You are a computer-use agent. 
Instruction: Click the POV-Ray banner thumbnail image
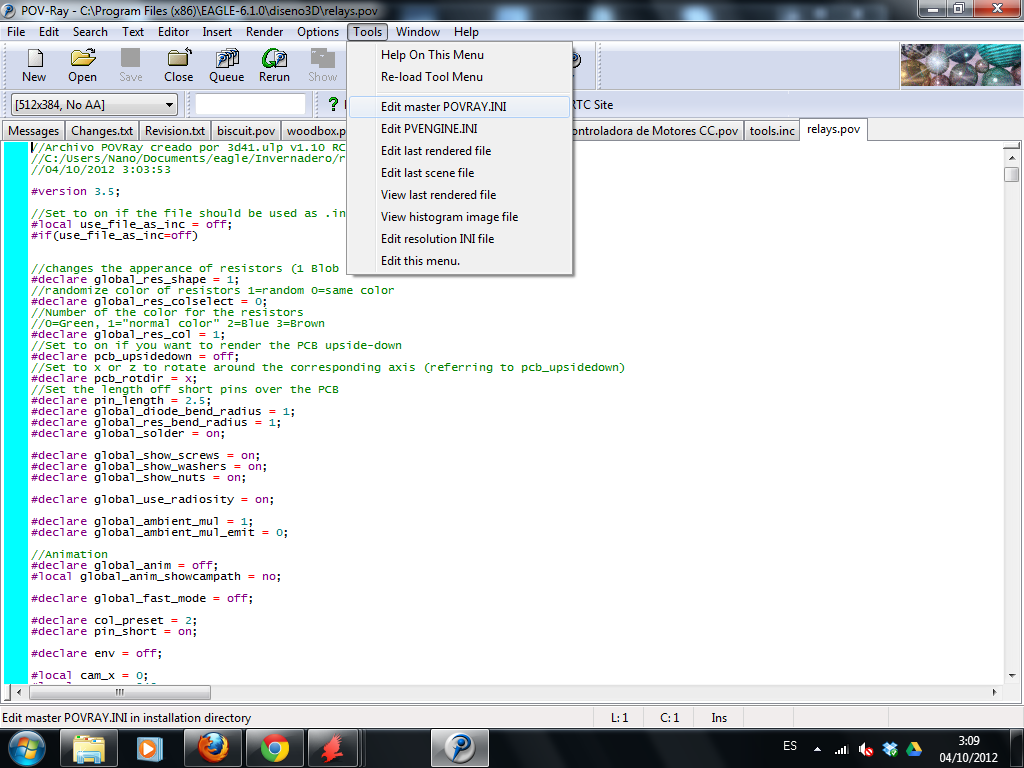tap(960, 65)
